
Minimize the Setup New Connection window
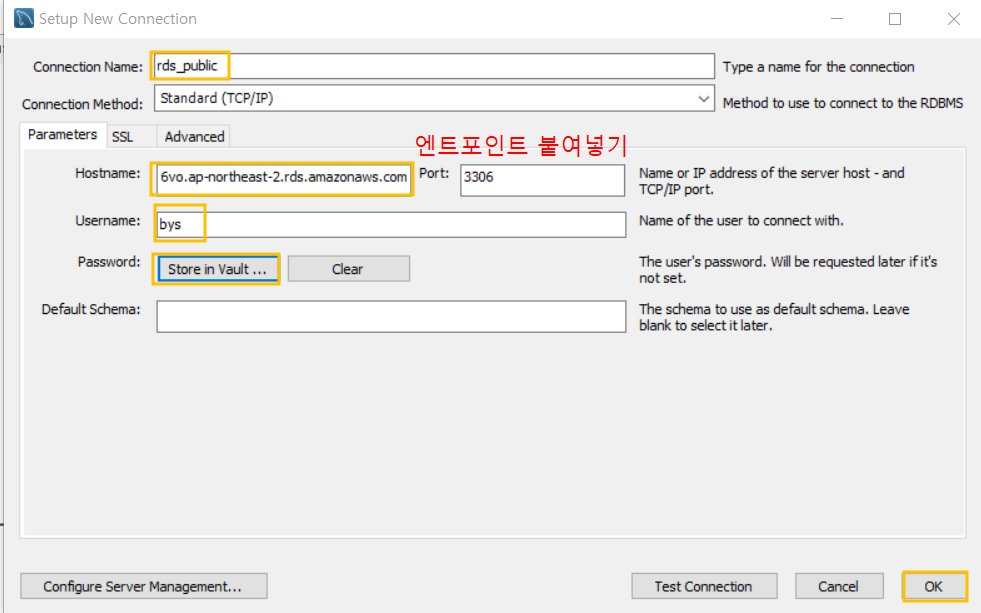tap(837, 19)
